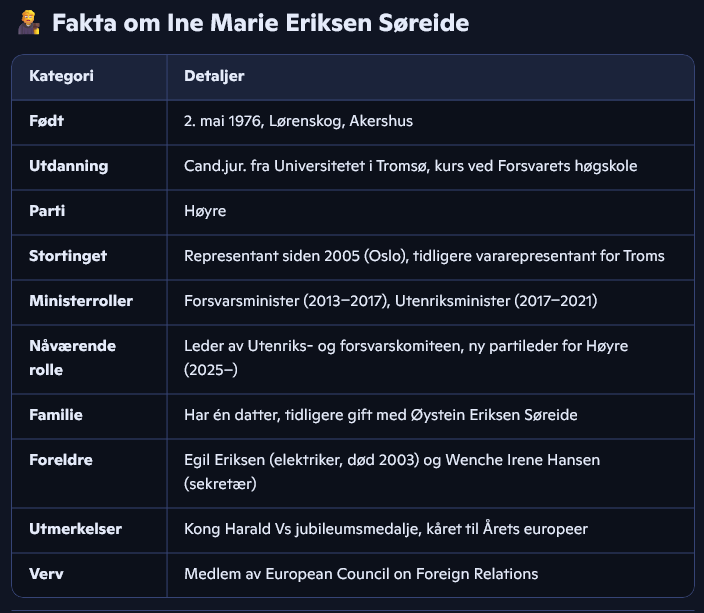Click the "Leder av Utenriks- og forsvarskomiteen" cell
The width and height of the screenshot is (704, 613).
[x=406, y=357]
